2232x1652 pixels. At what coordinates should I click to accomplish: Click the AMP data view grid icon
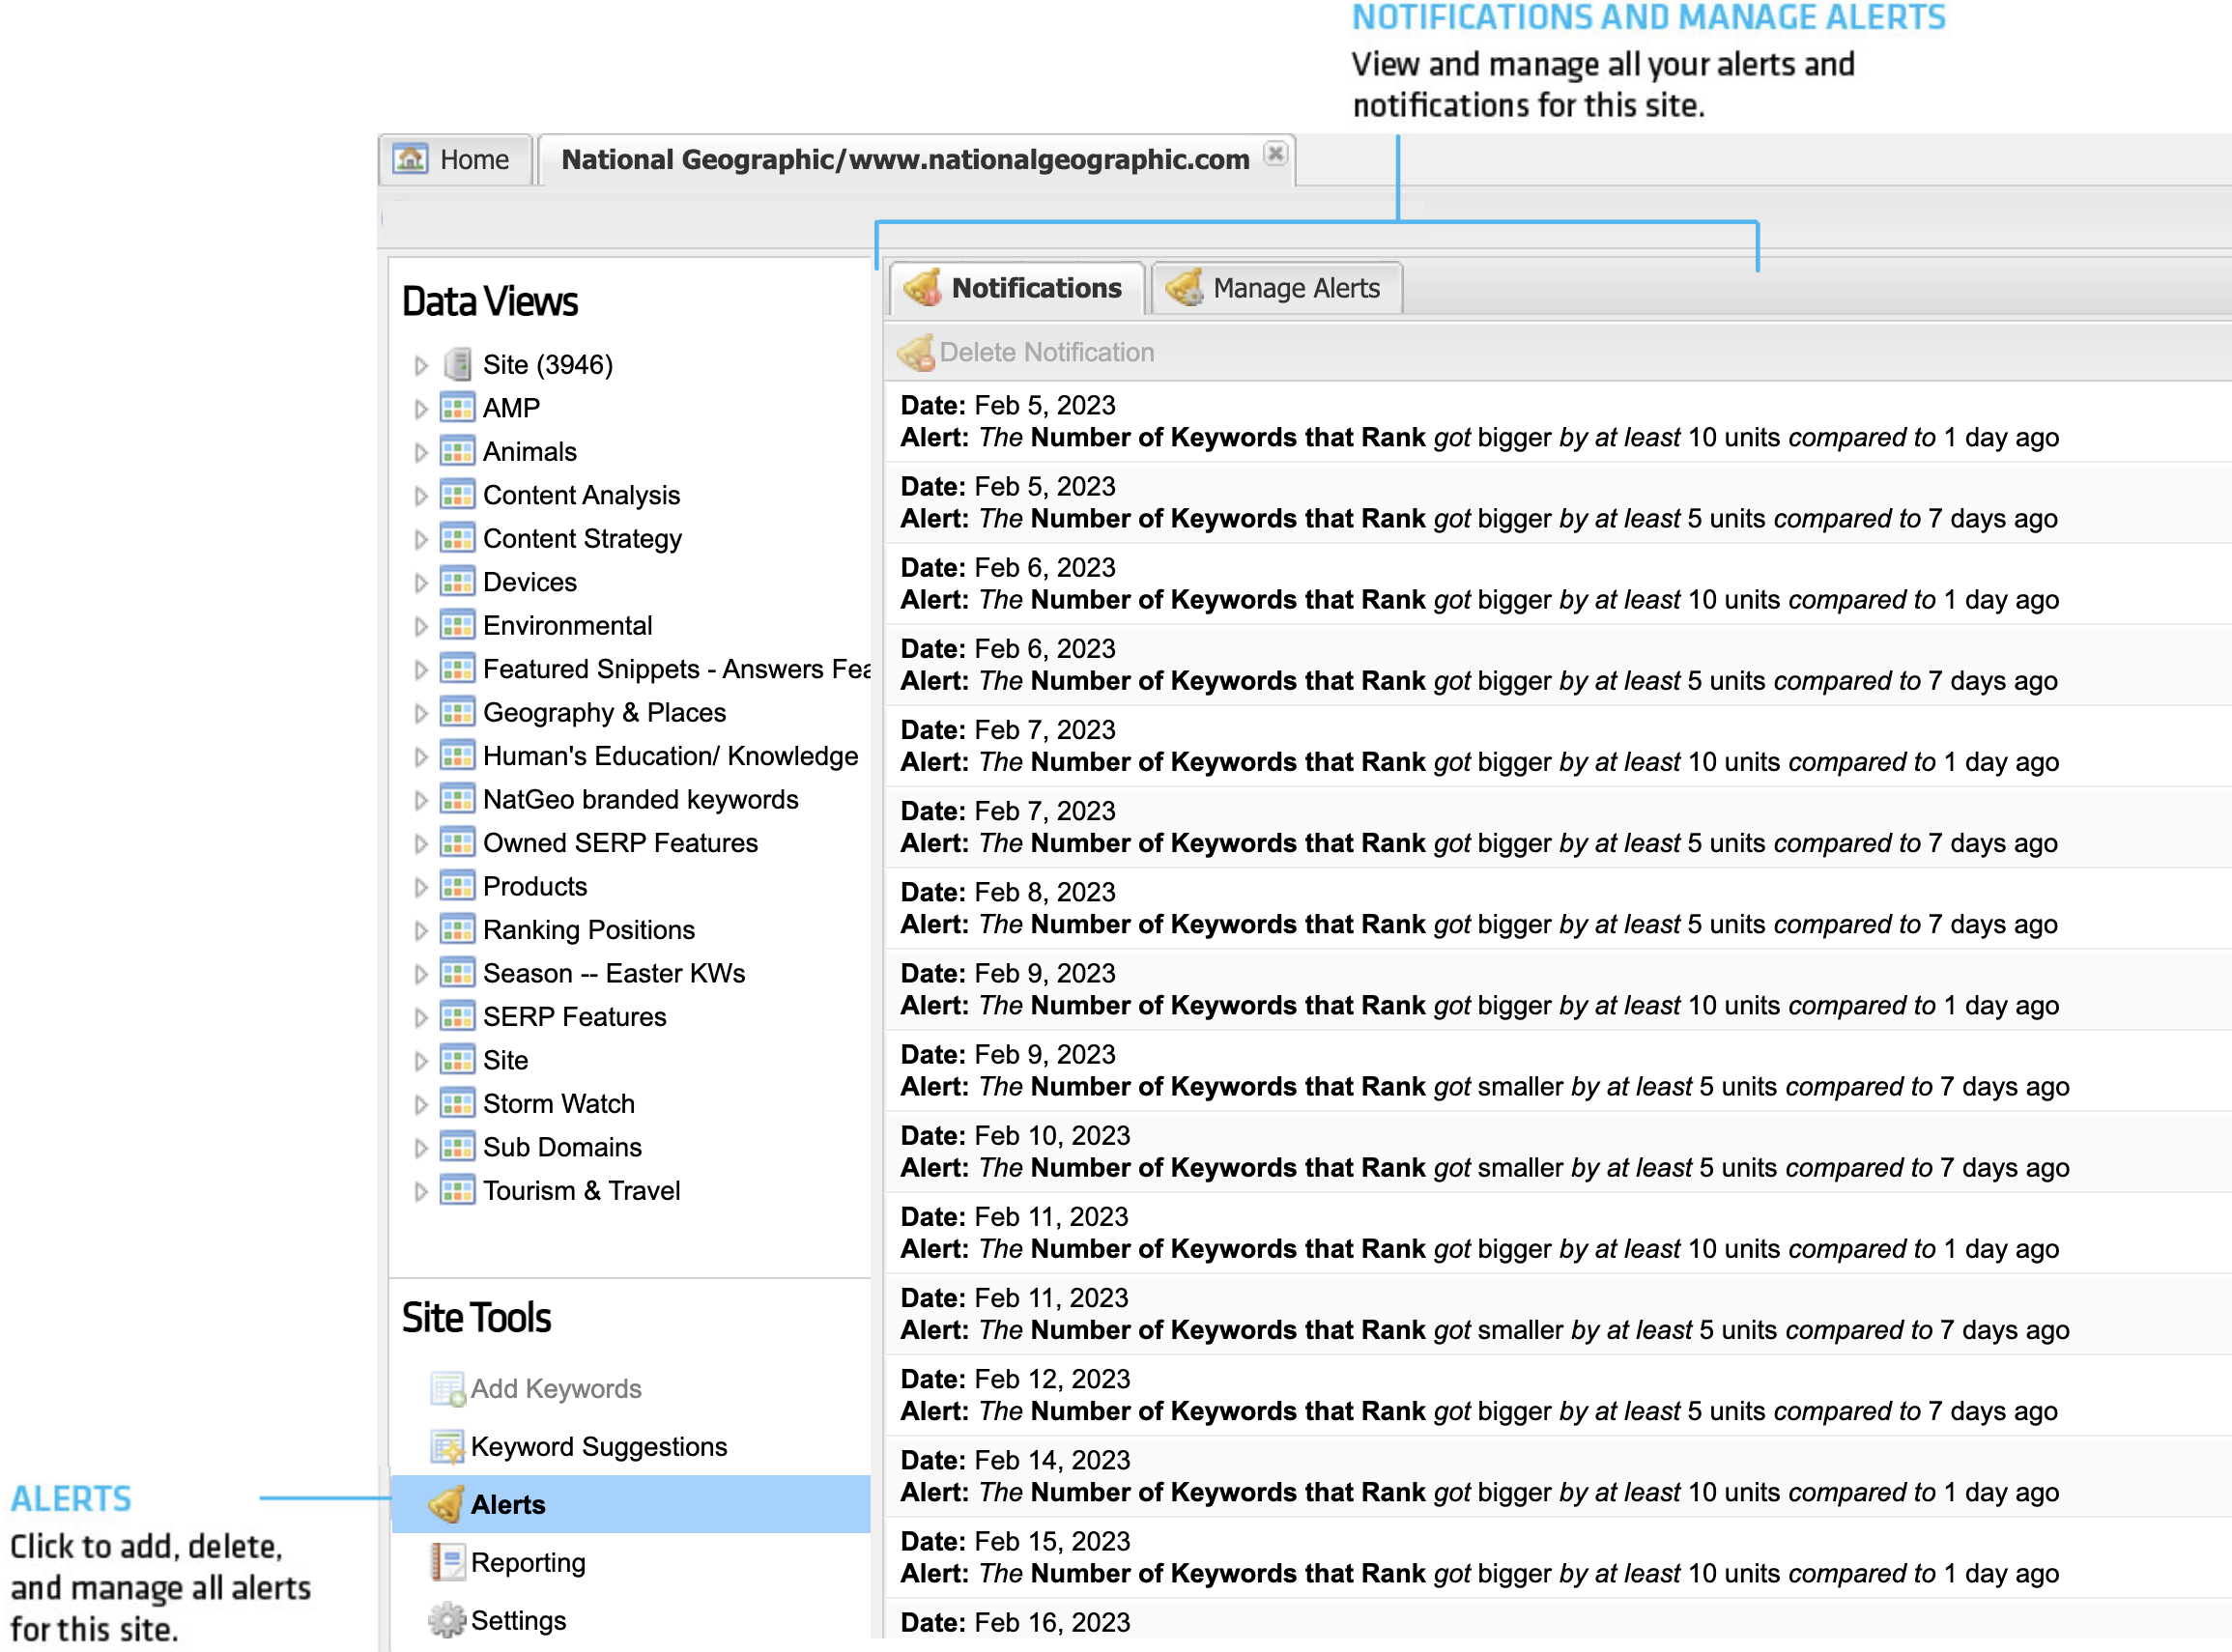click(458, 409)
